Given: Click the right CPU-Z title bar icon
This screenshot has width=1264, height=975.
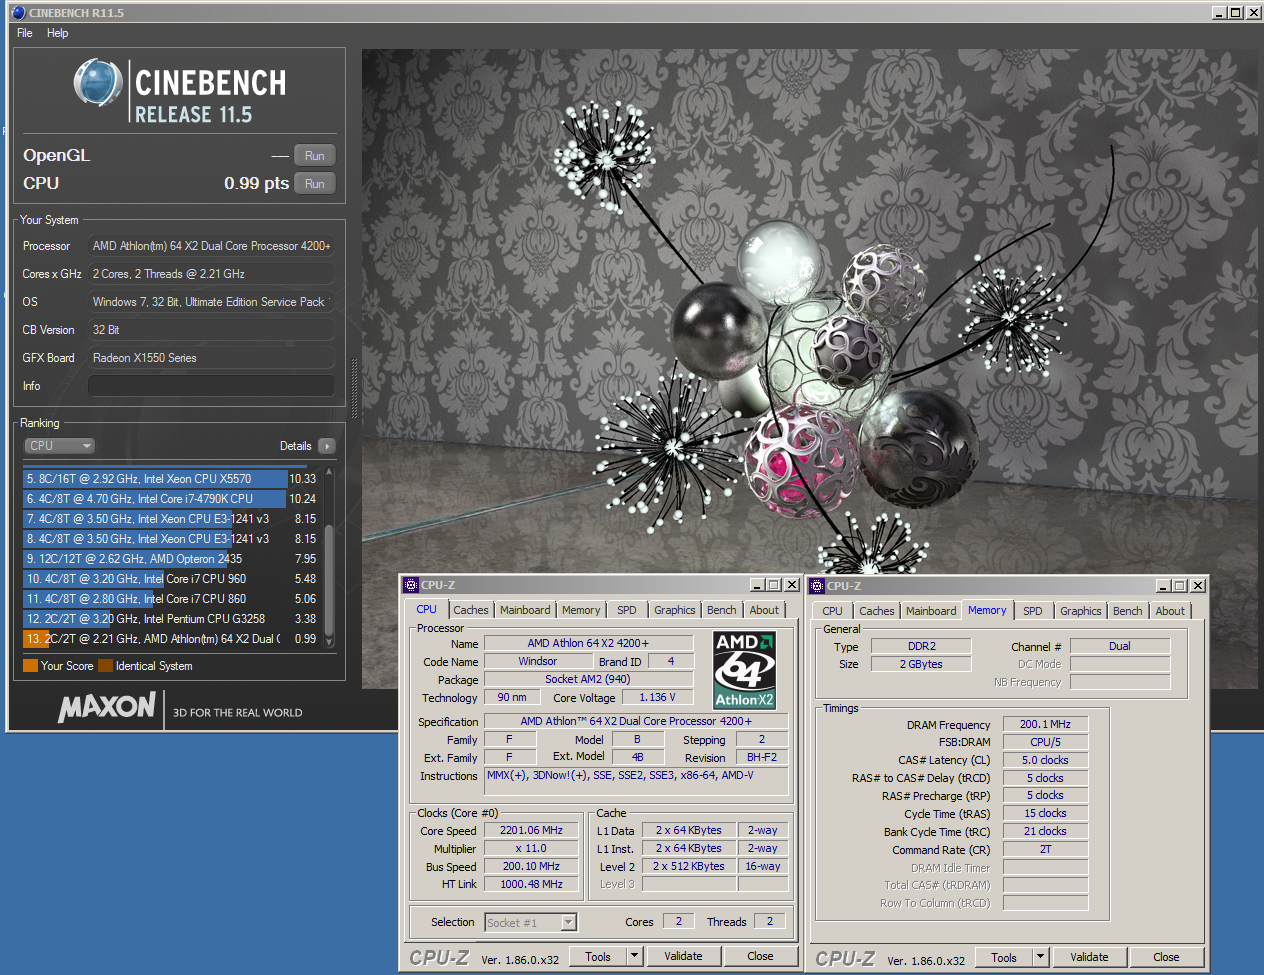Looking at the screenshot, I should point(816,586).
